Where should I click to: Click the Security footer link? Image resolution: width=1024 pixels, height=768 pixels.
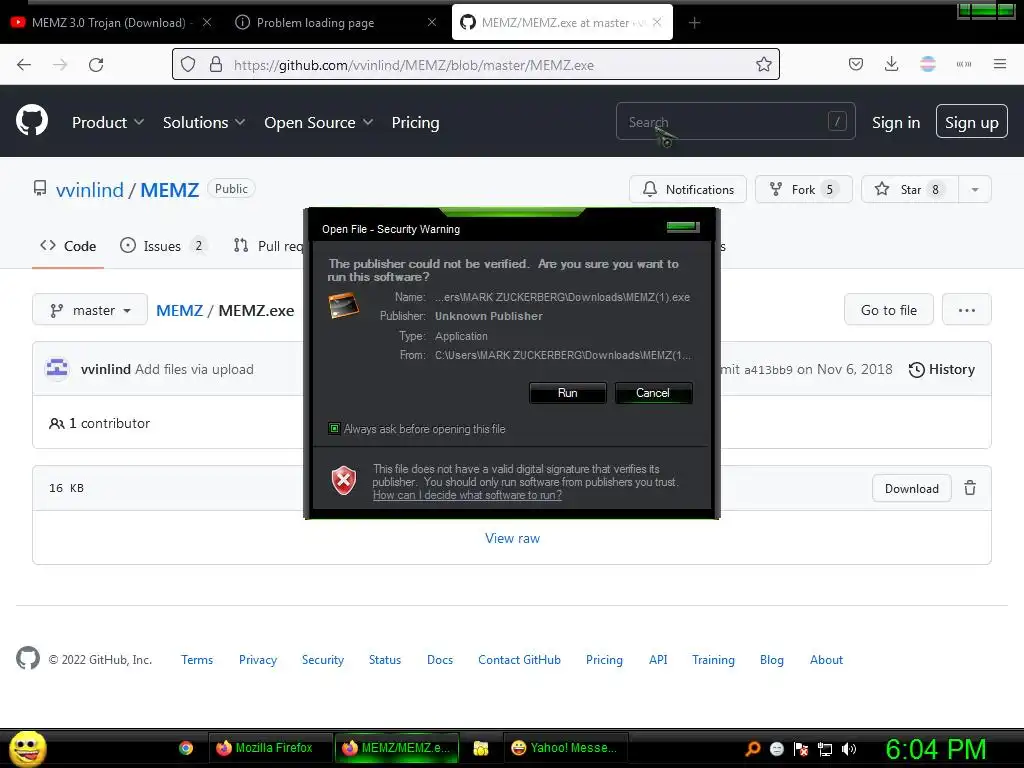pos(323,660)
